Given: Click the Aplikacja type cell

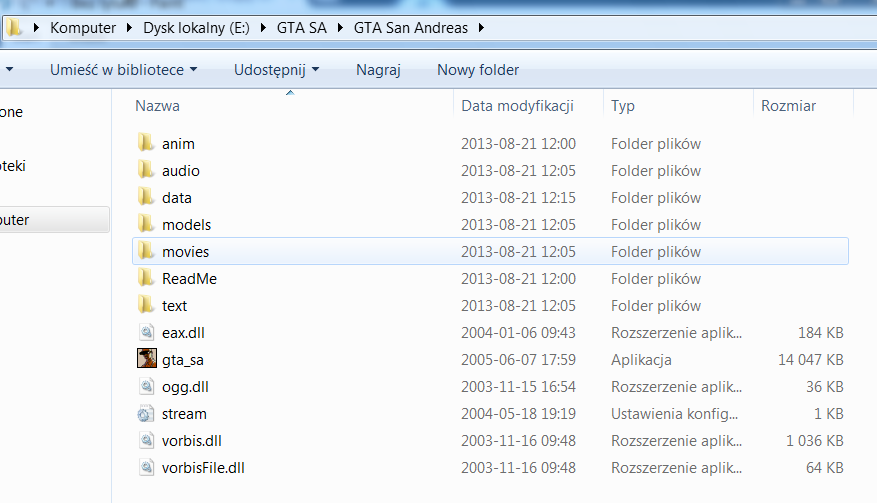Looking at the screenshot, I should coord(641,360).
